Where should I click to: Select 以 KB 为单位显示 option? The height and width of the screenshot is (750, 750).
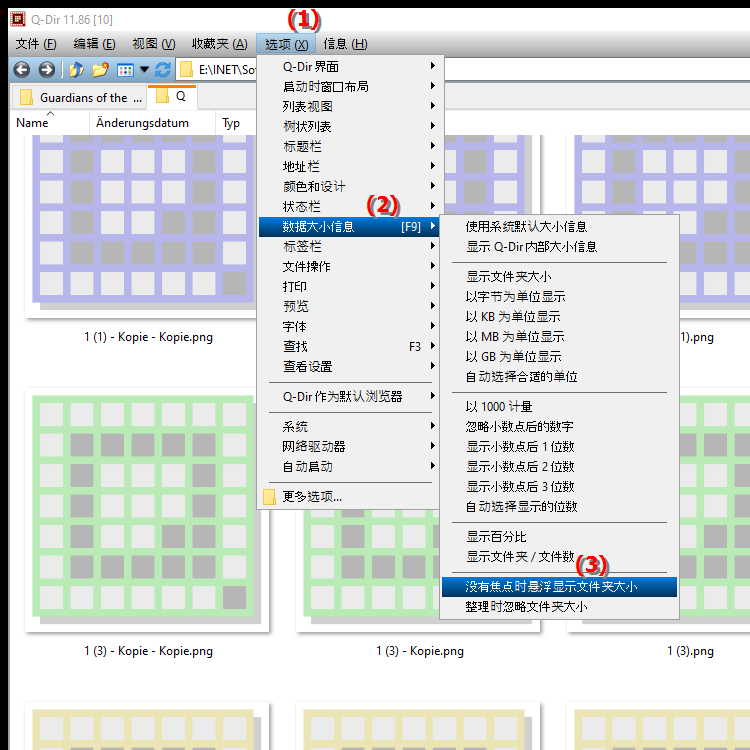point(559,317)
